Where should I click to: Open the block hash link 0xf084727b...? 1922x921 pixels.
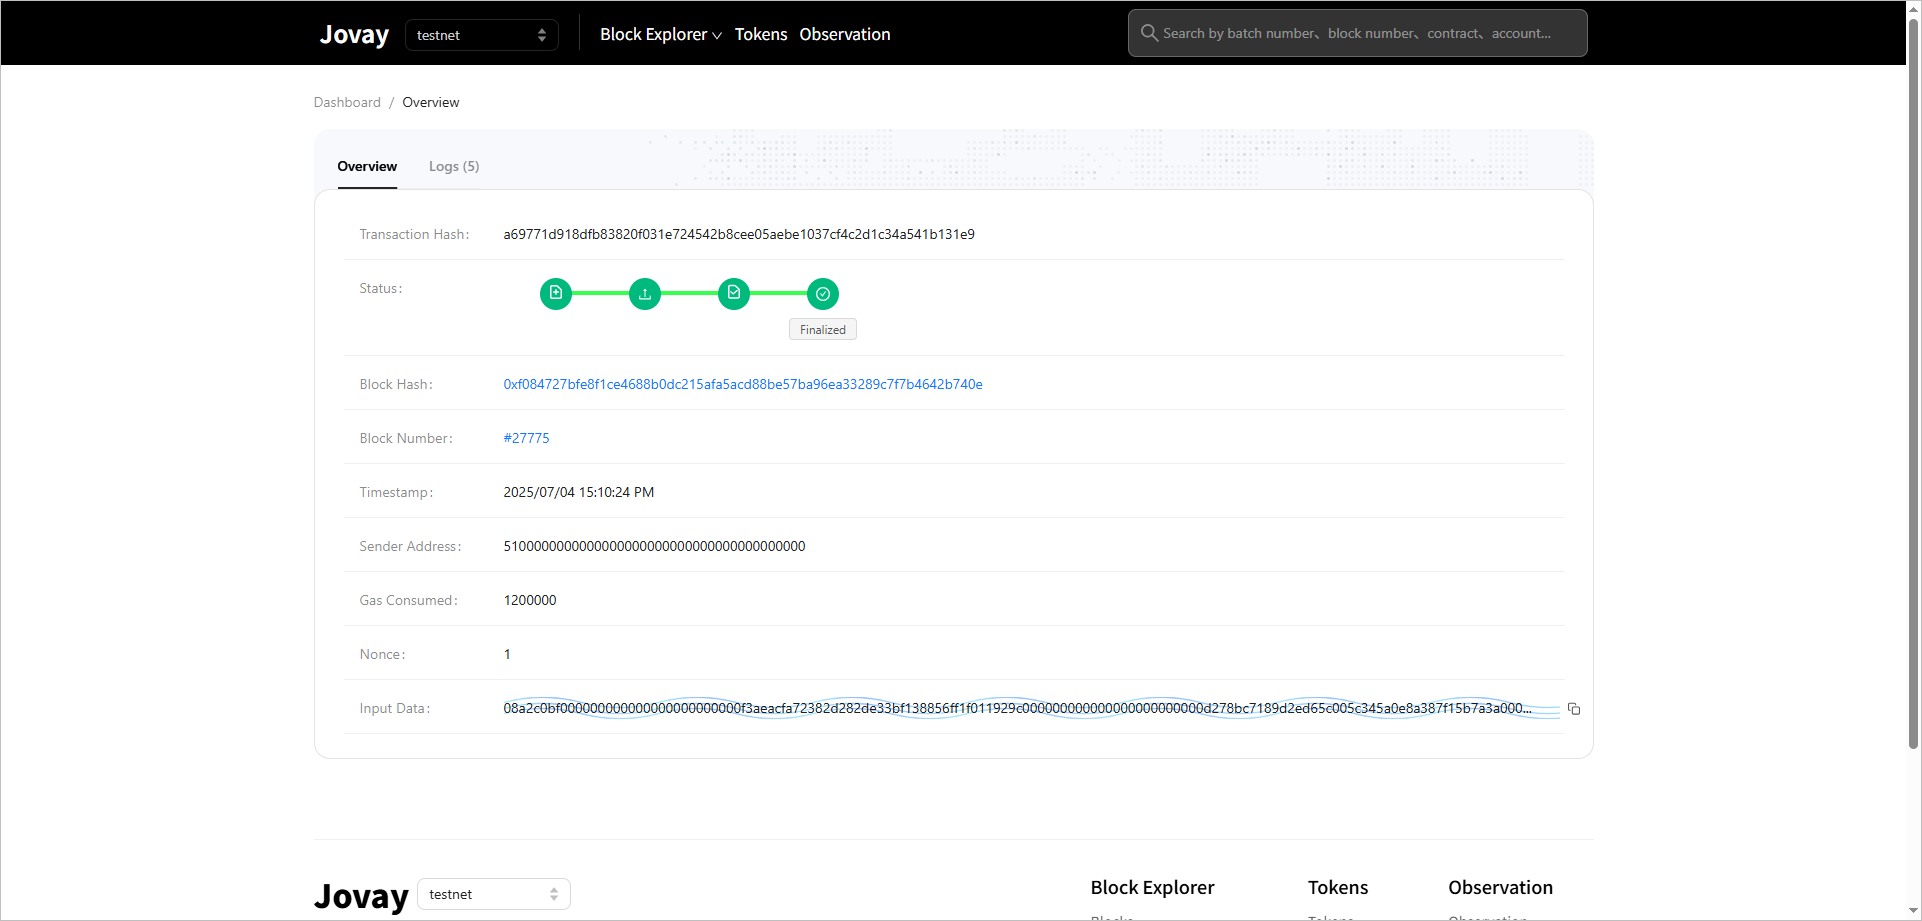pyautogui.click(x=743, y=384)
